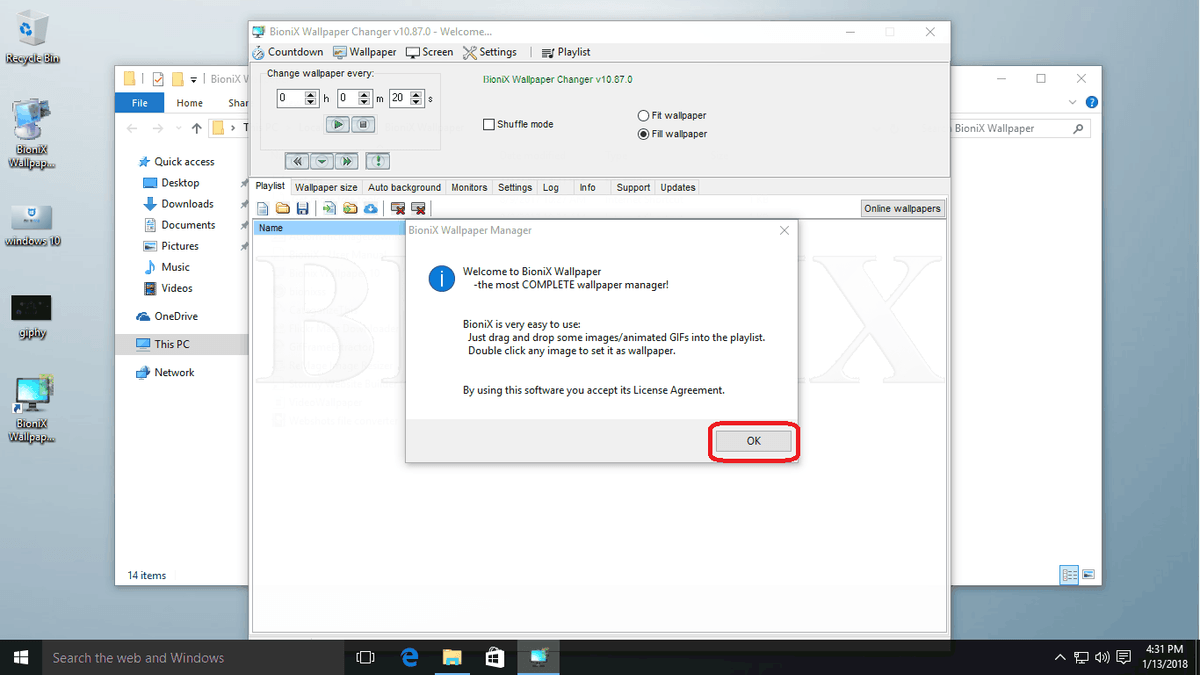Enable Shuffle mode

(488, 124)
